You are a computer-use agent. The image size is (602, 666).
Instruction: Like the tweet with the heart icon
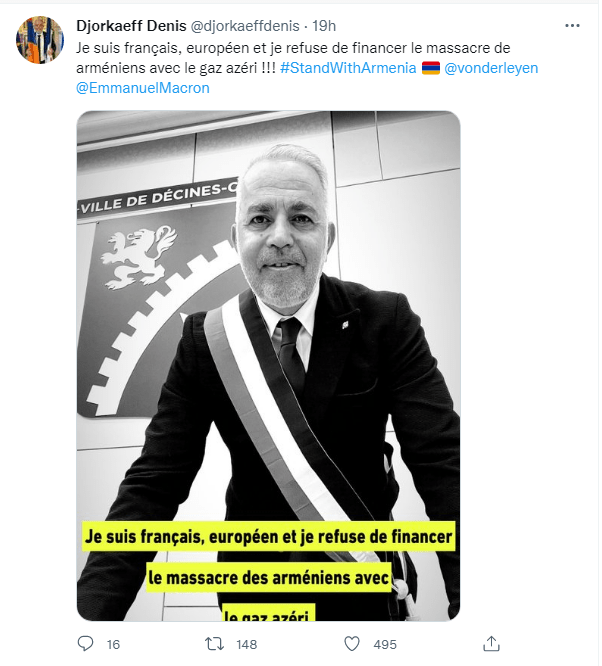[x=352, y=644]
